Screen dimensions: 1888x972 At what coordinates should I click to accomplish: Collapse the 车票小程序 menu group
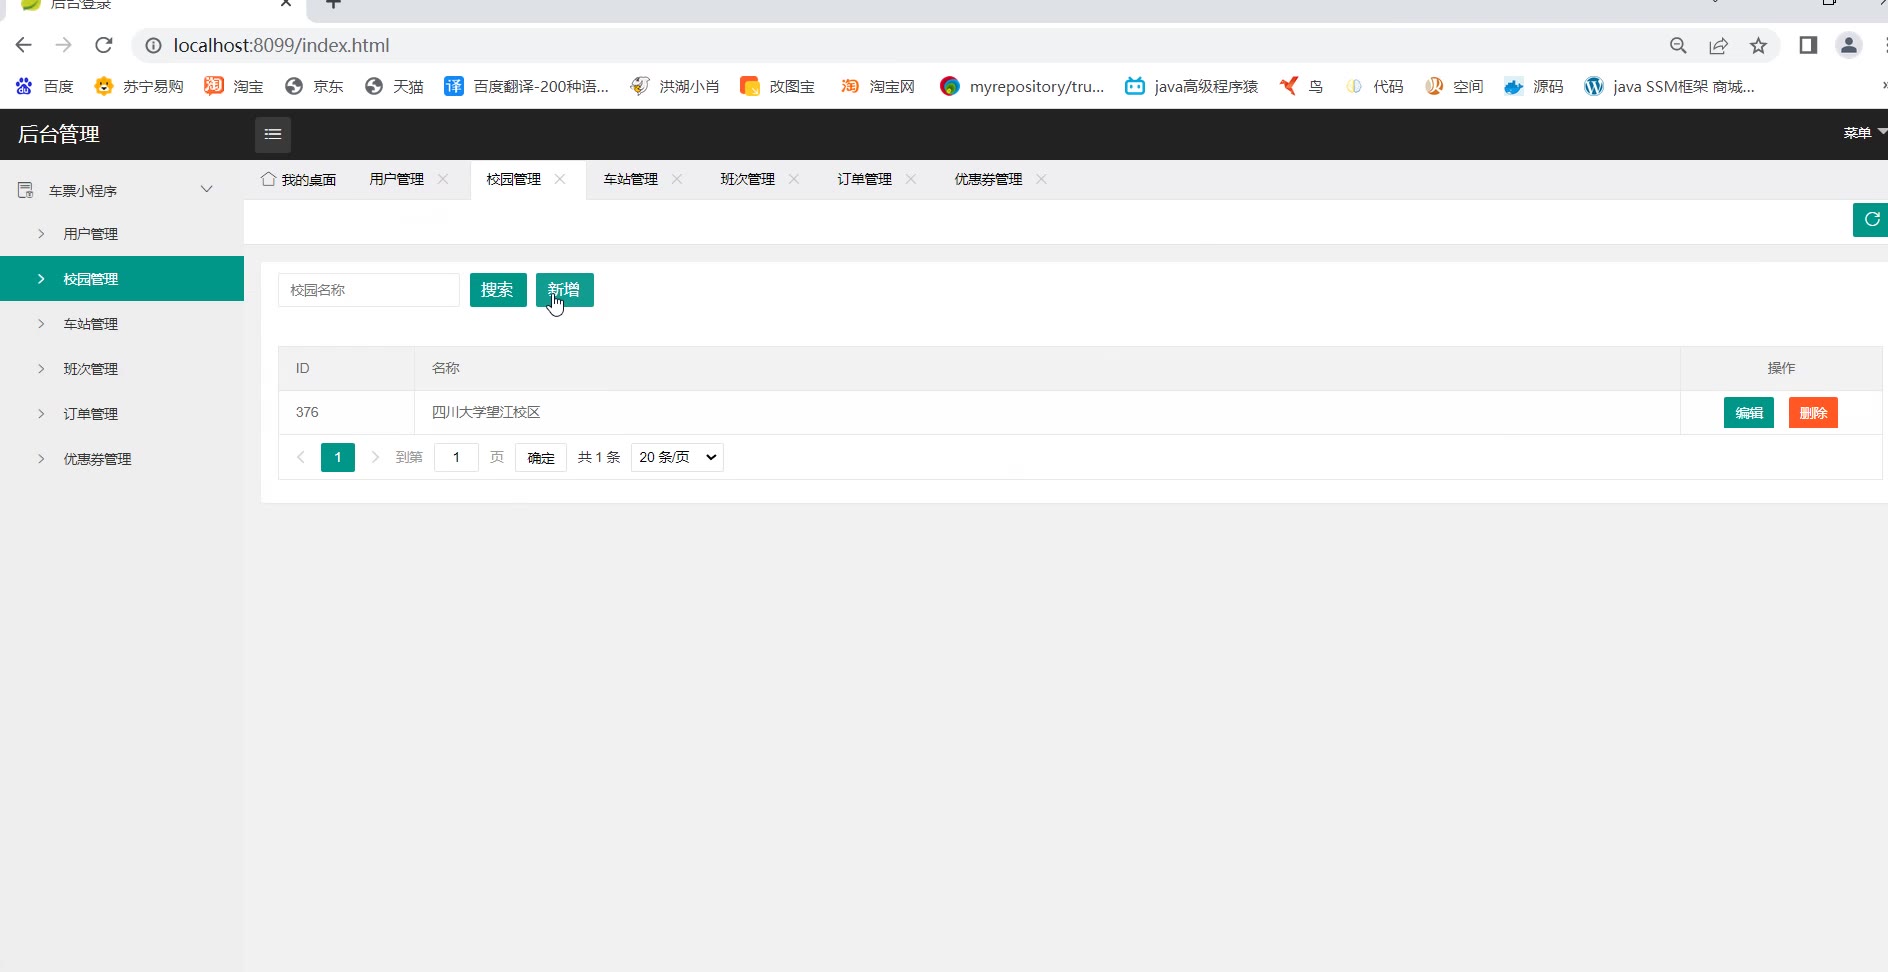tap(122, 190)
